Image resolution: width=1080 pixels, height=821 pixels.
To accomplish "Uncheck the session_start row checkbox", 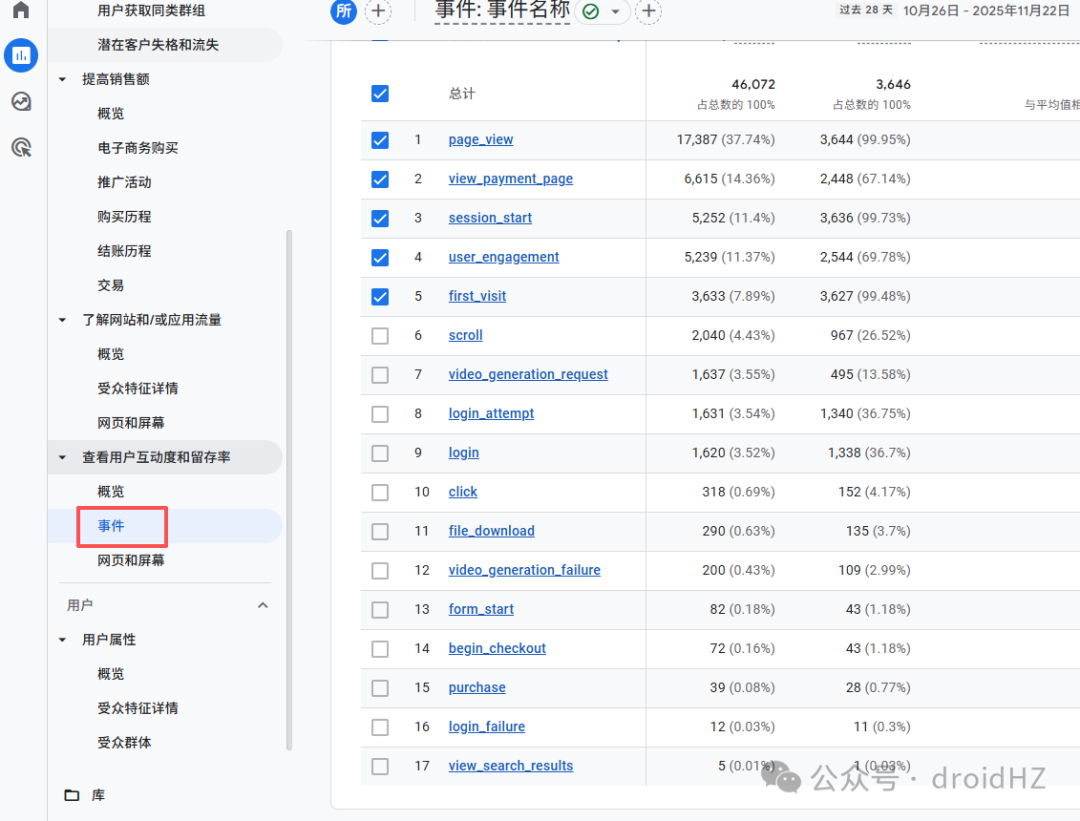I will [380, 218].
